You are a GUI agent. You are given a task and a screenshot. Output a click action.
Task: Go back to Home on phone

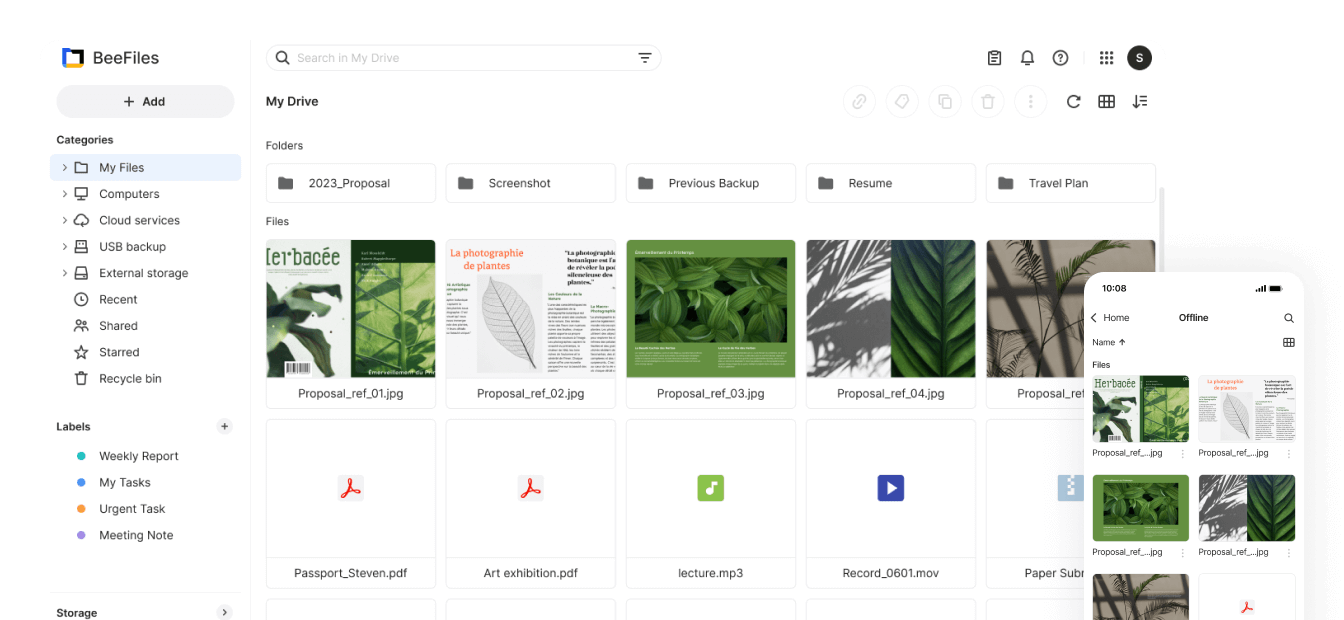(x=1109, y=318)
